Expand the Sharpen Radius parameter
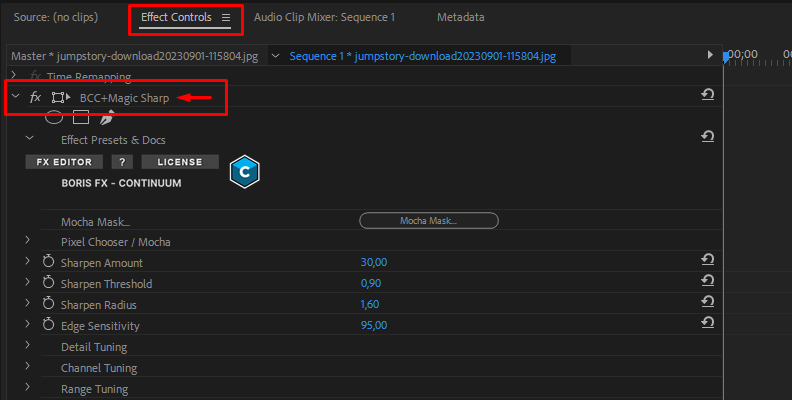This screenshot has width=792, height=400. (28, 303)
